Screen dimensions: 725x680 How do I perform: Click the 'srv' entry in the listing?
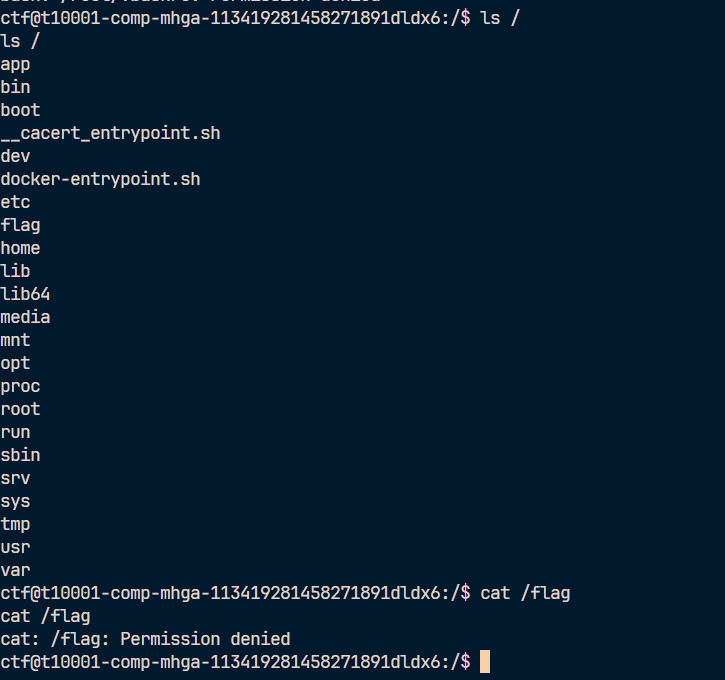[16, 478]
